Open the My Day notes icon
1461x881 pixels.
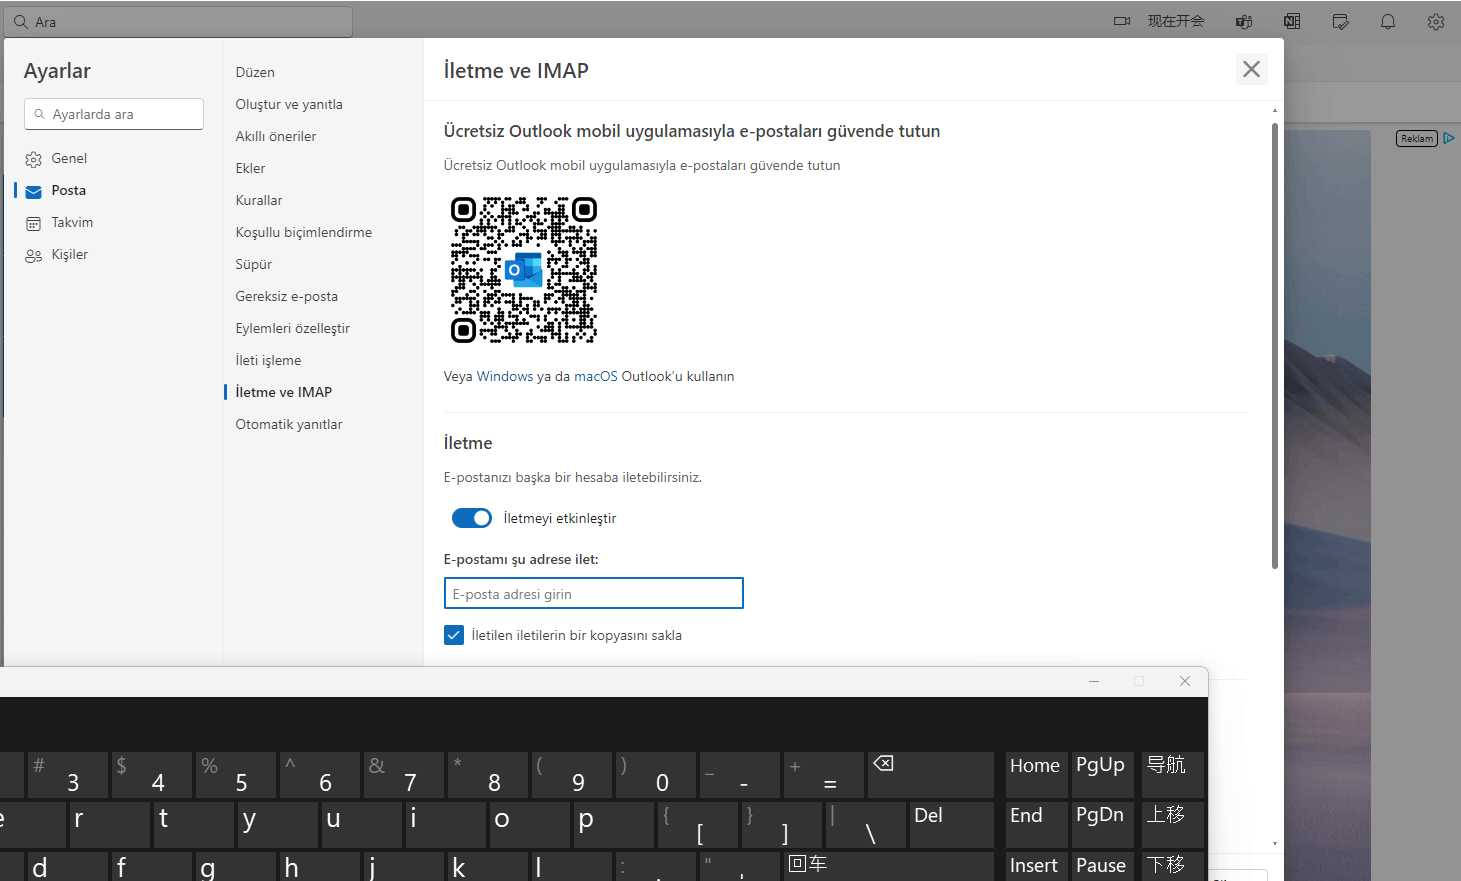tap(1340, 21)
